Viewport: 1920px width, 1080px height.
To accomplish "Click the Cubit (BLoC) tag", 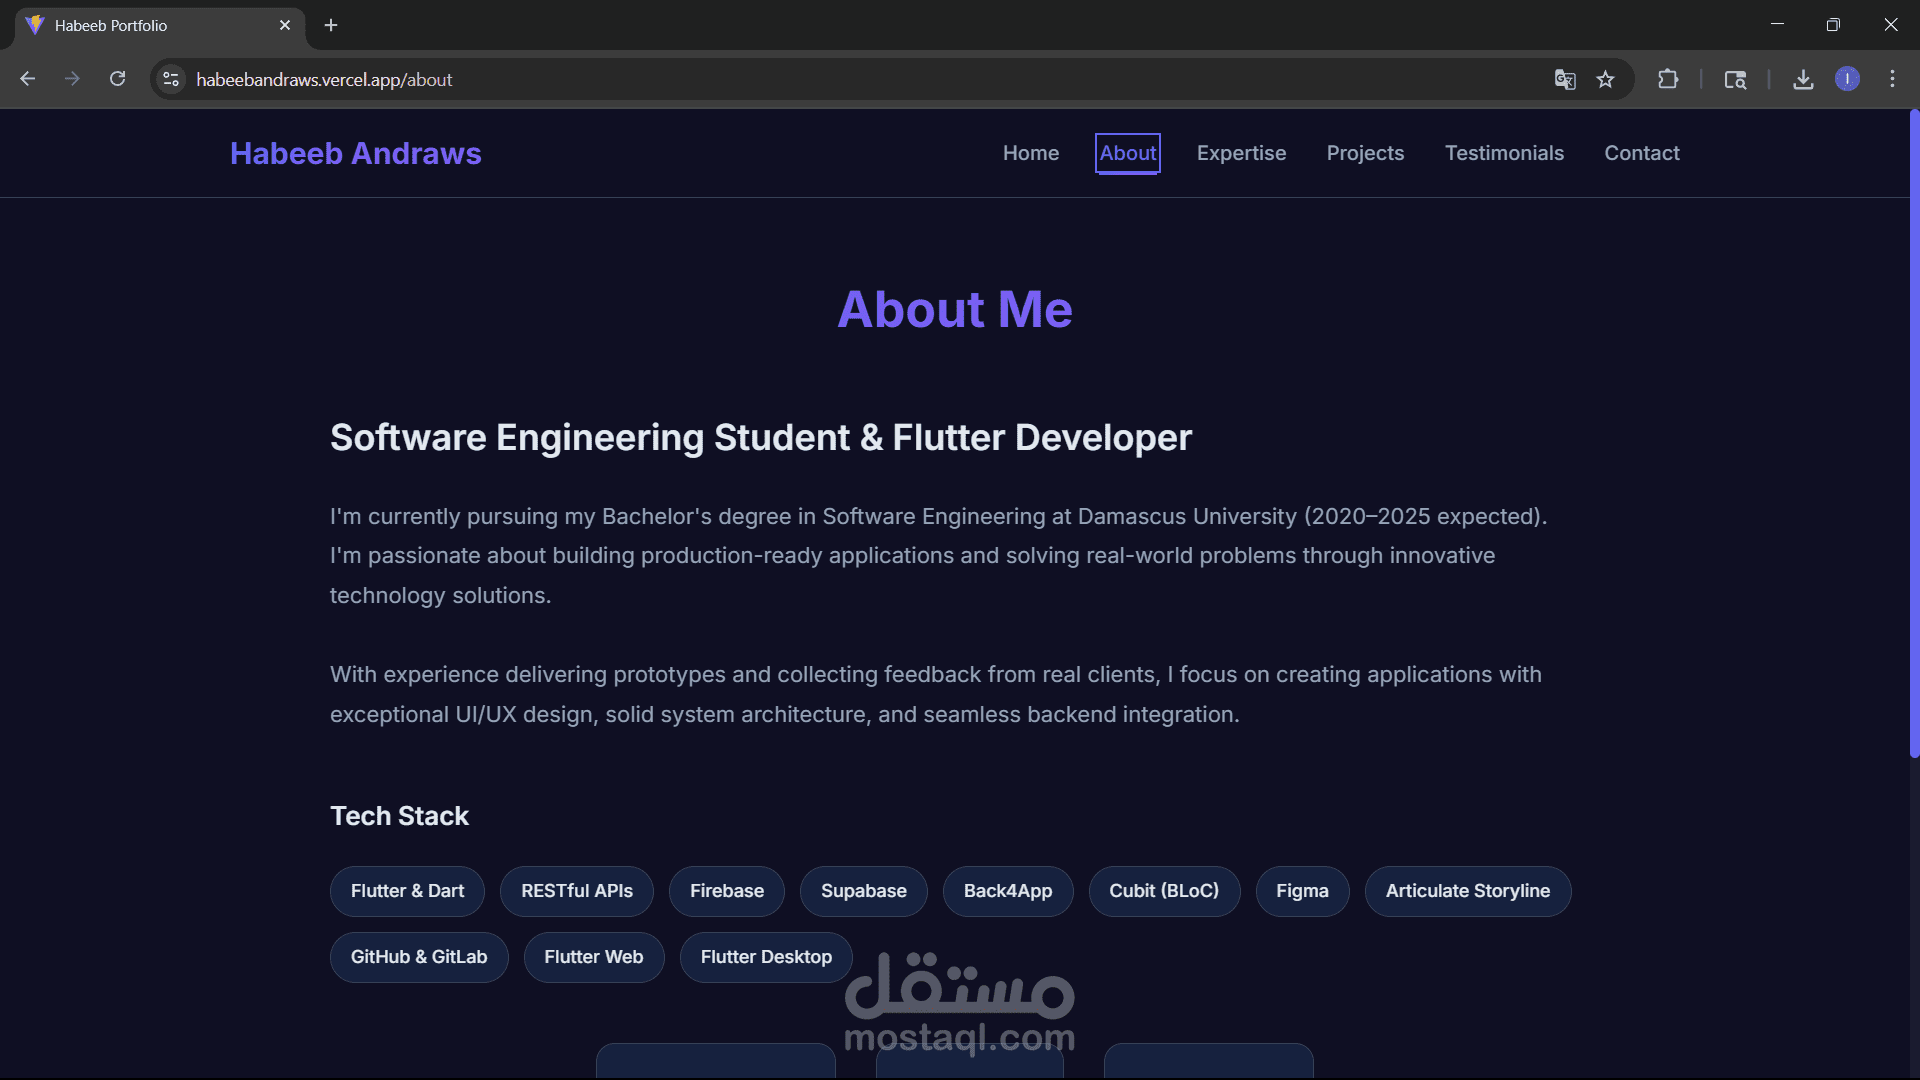I will click(x=1164, y=891).
